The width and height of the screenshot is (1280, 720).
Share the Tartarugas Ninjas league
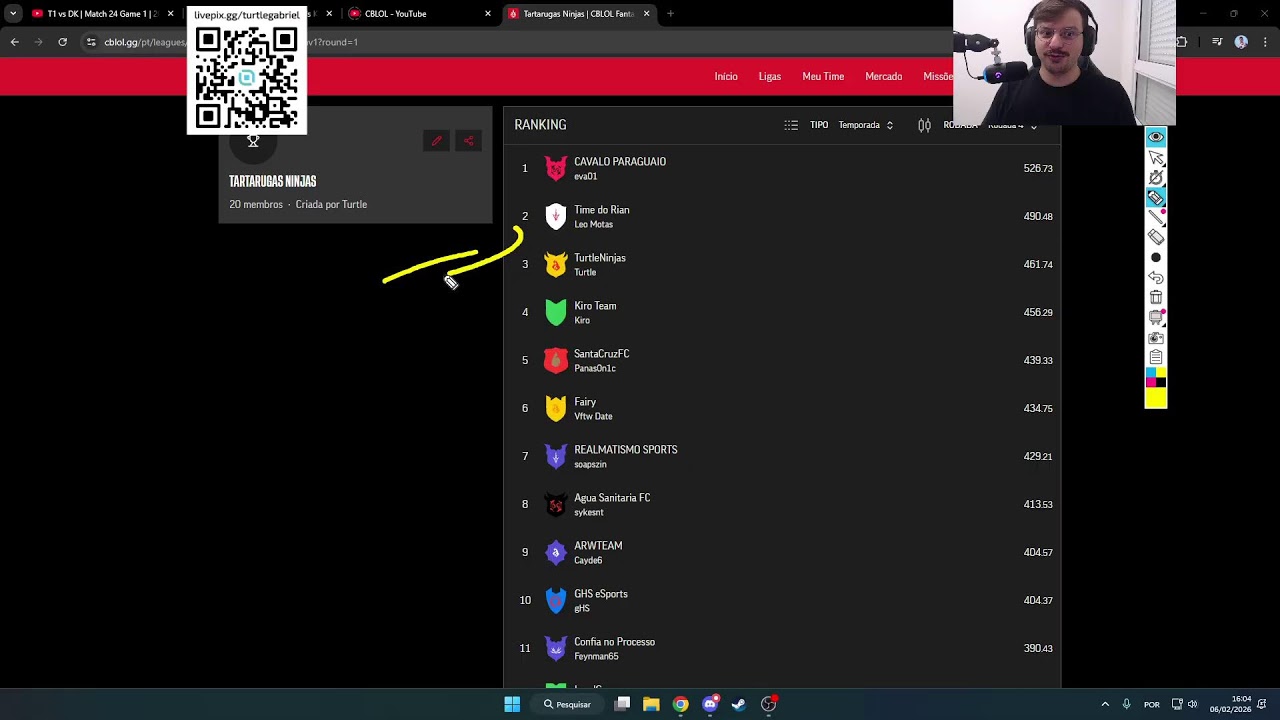(x=468, y=141)
